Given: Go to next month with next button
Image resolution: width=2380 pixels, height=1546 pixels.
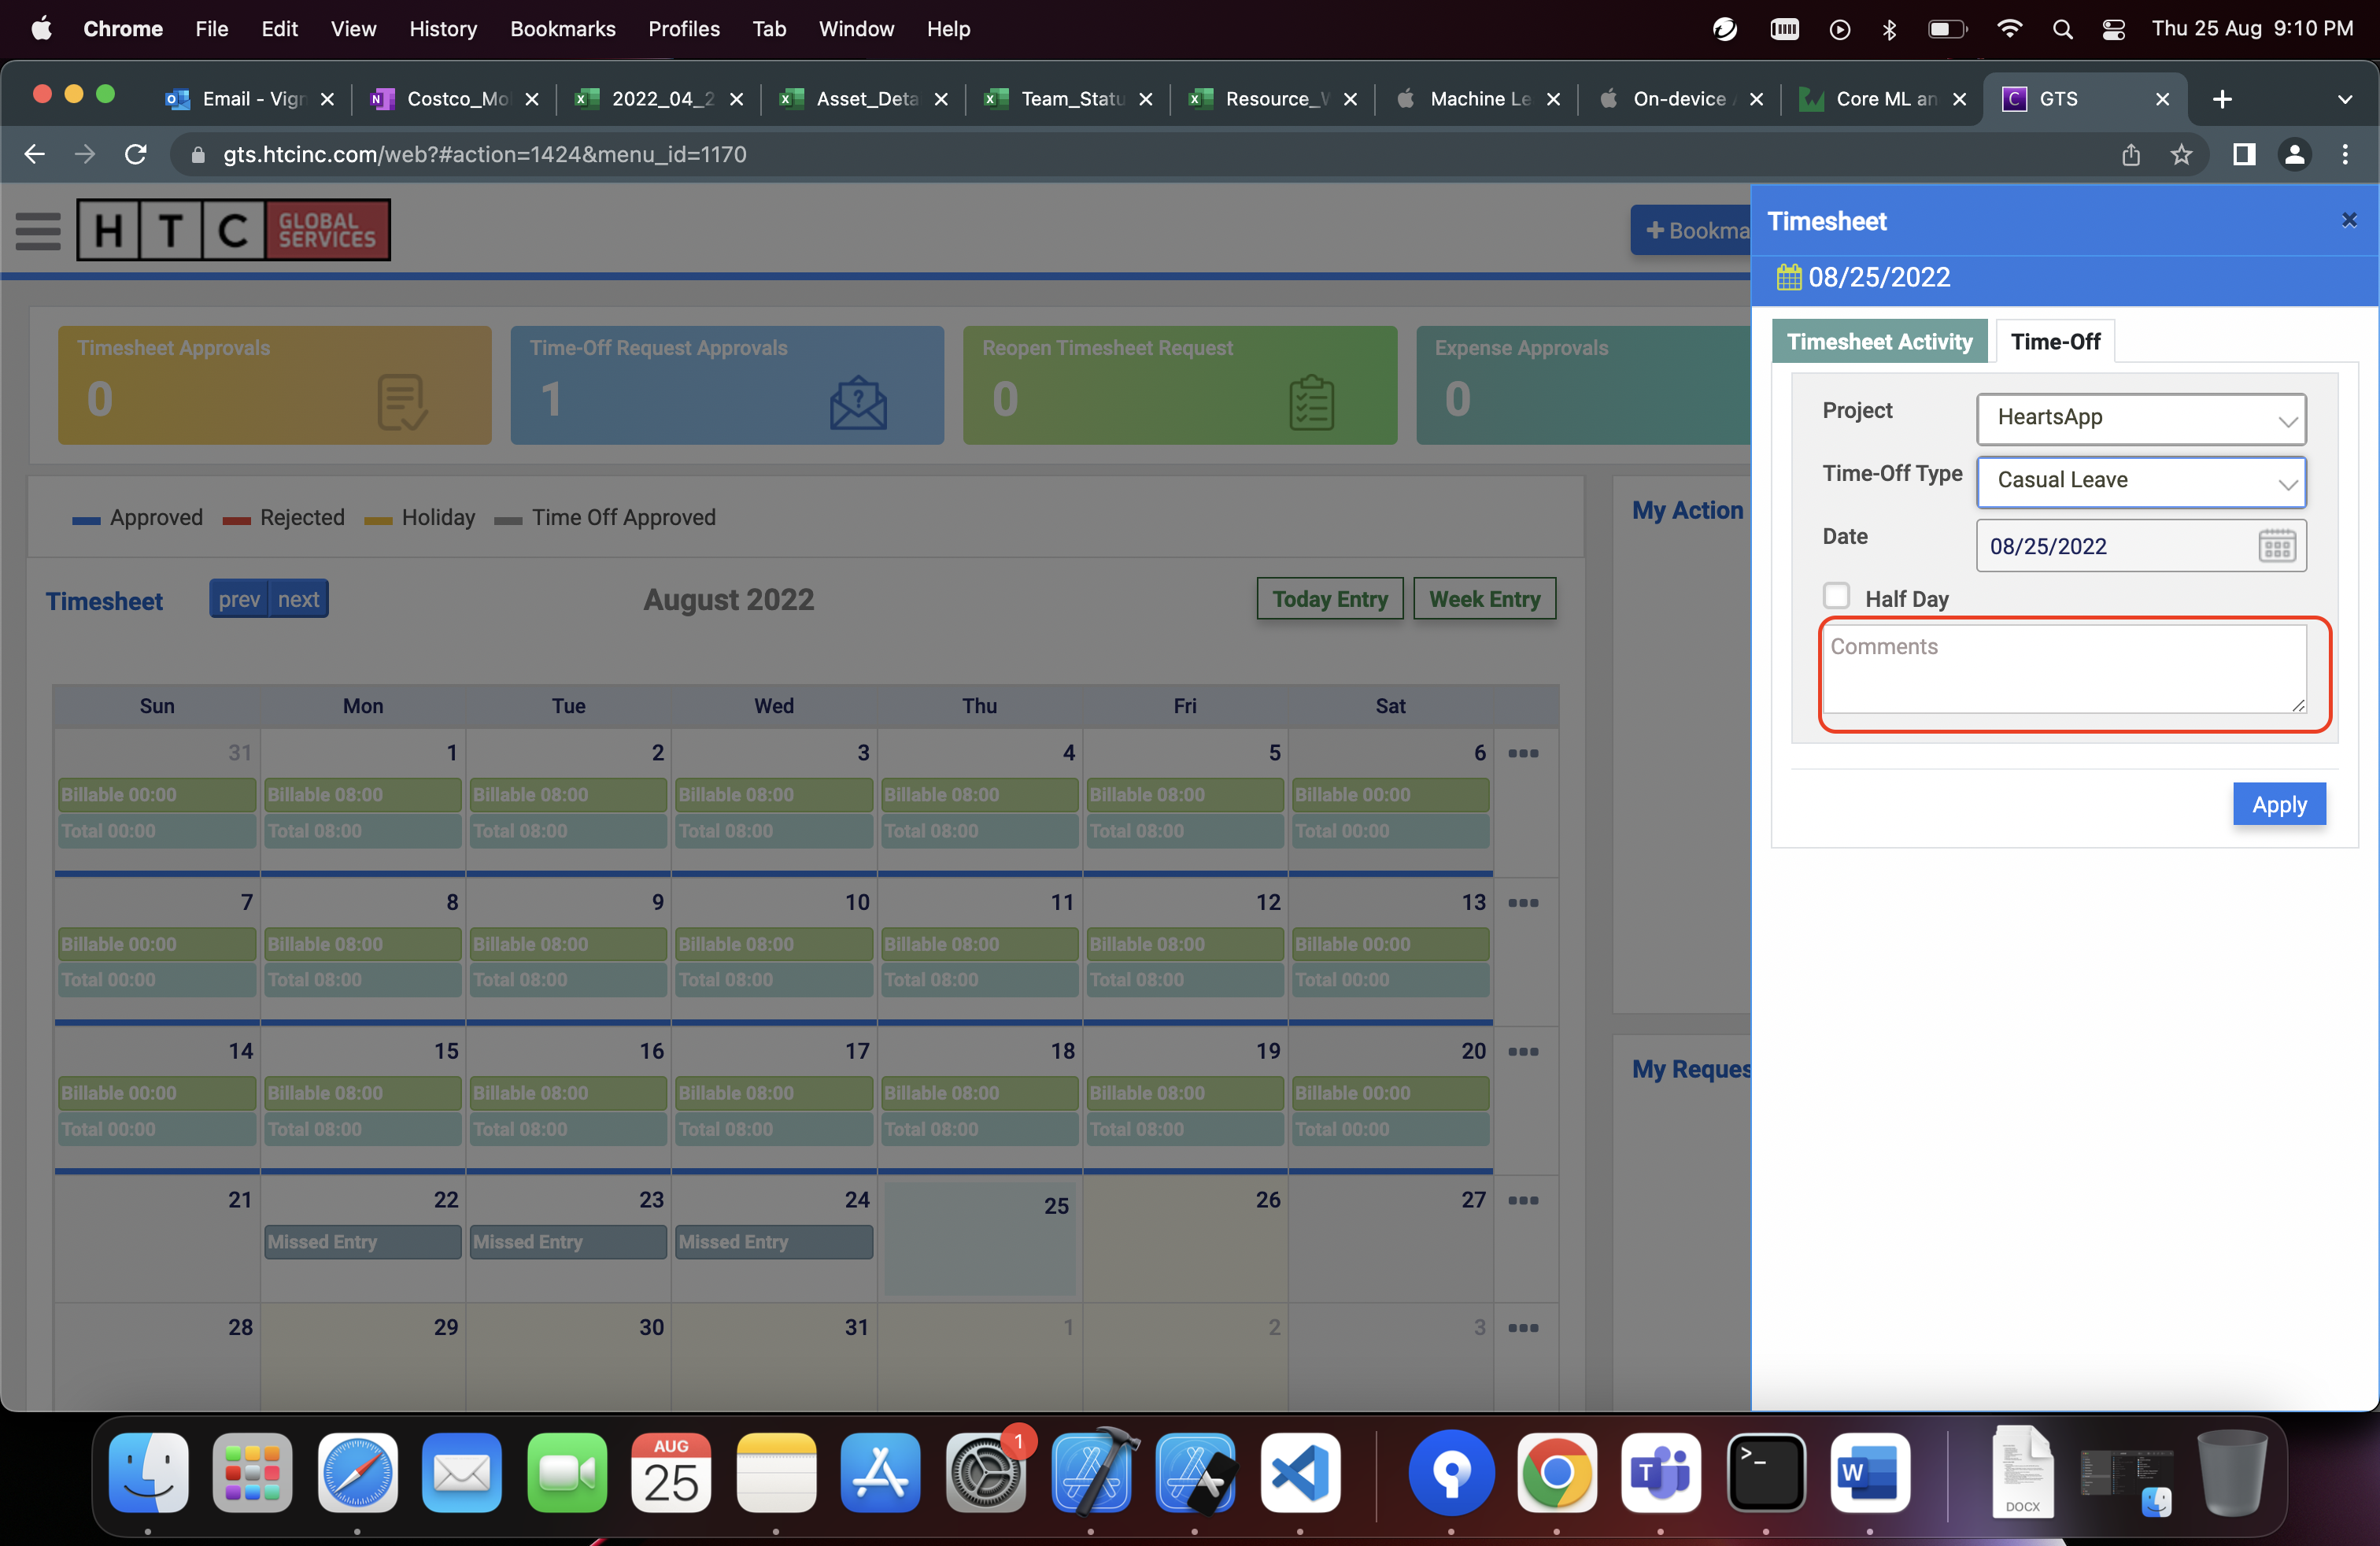Looking at the screenshot, I should click(x=298, y=599).
